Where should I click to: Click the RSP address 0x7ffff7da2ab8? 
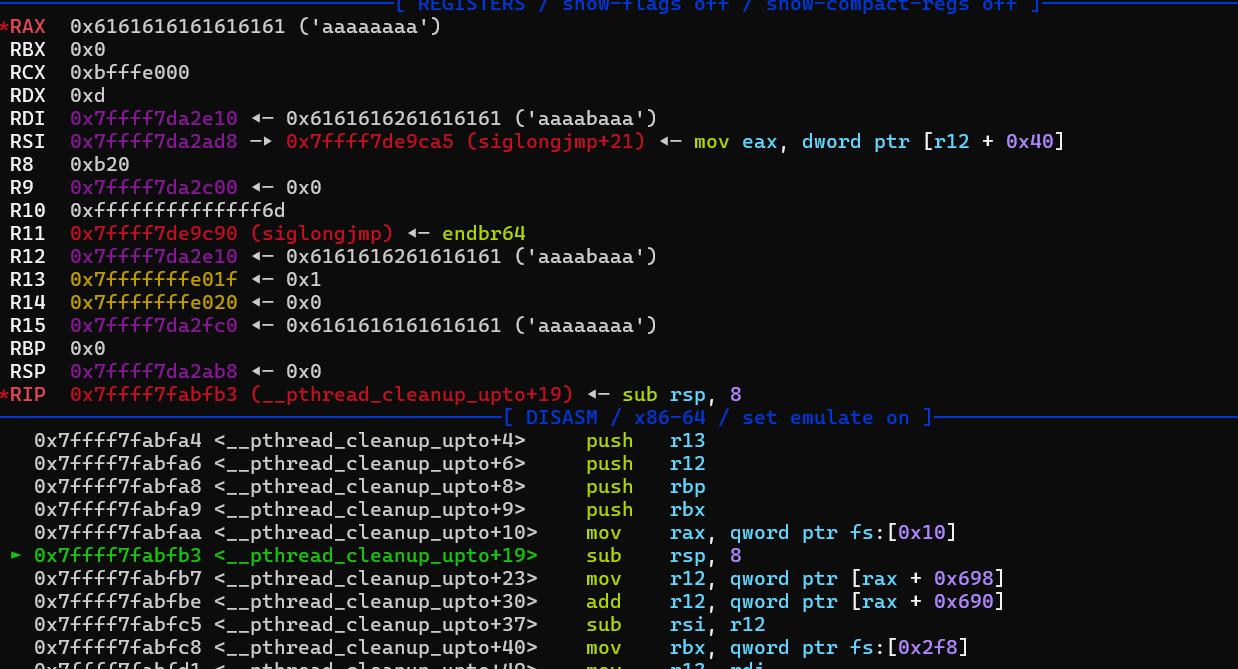click(153, 372)
